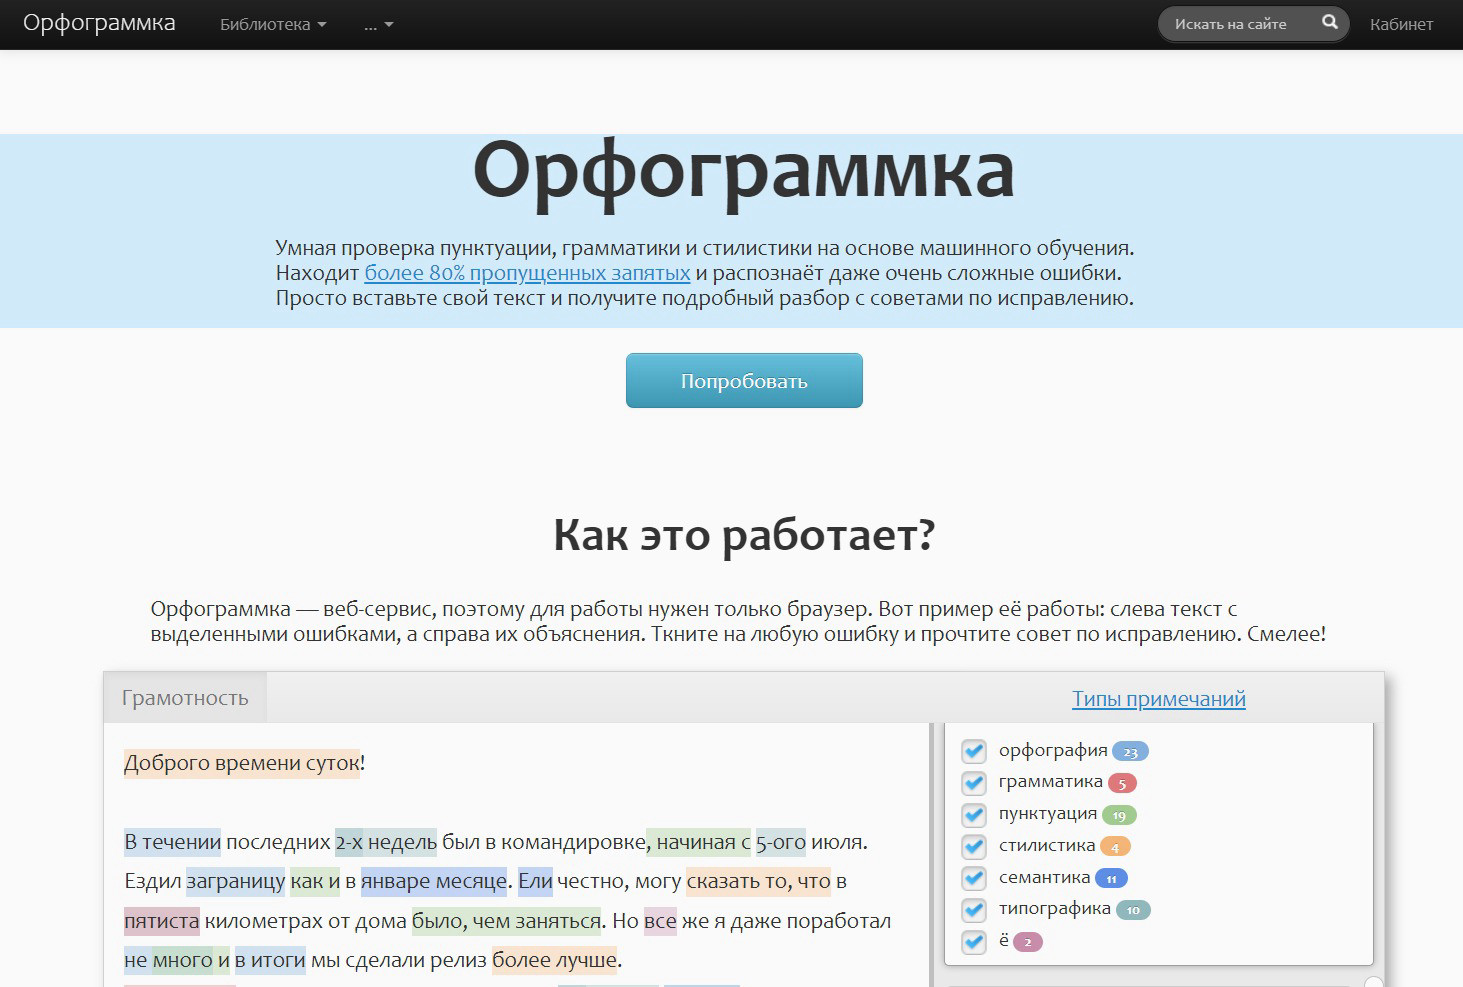This screenshot has height=987, width=1463.
Task: Click the ё count badge 2
Action: pyautogui.click(x=1028, y=942)
